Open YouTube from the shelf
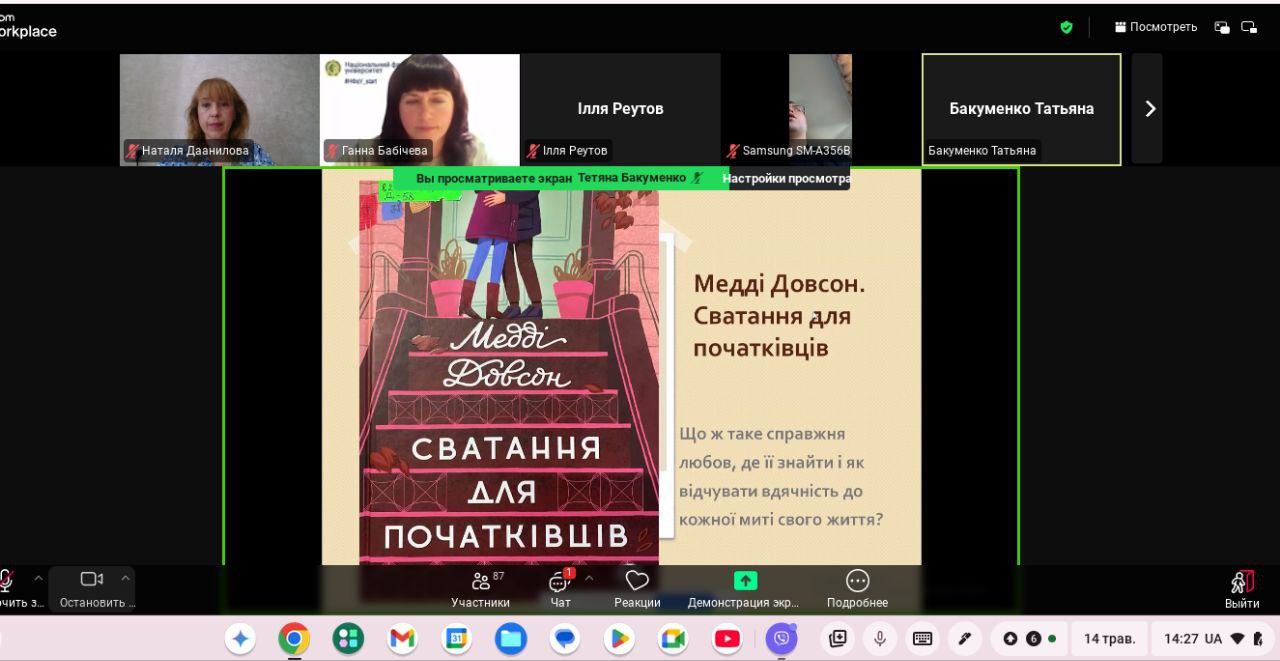1280x661 pixels. click(x=727, y=638)
